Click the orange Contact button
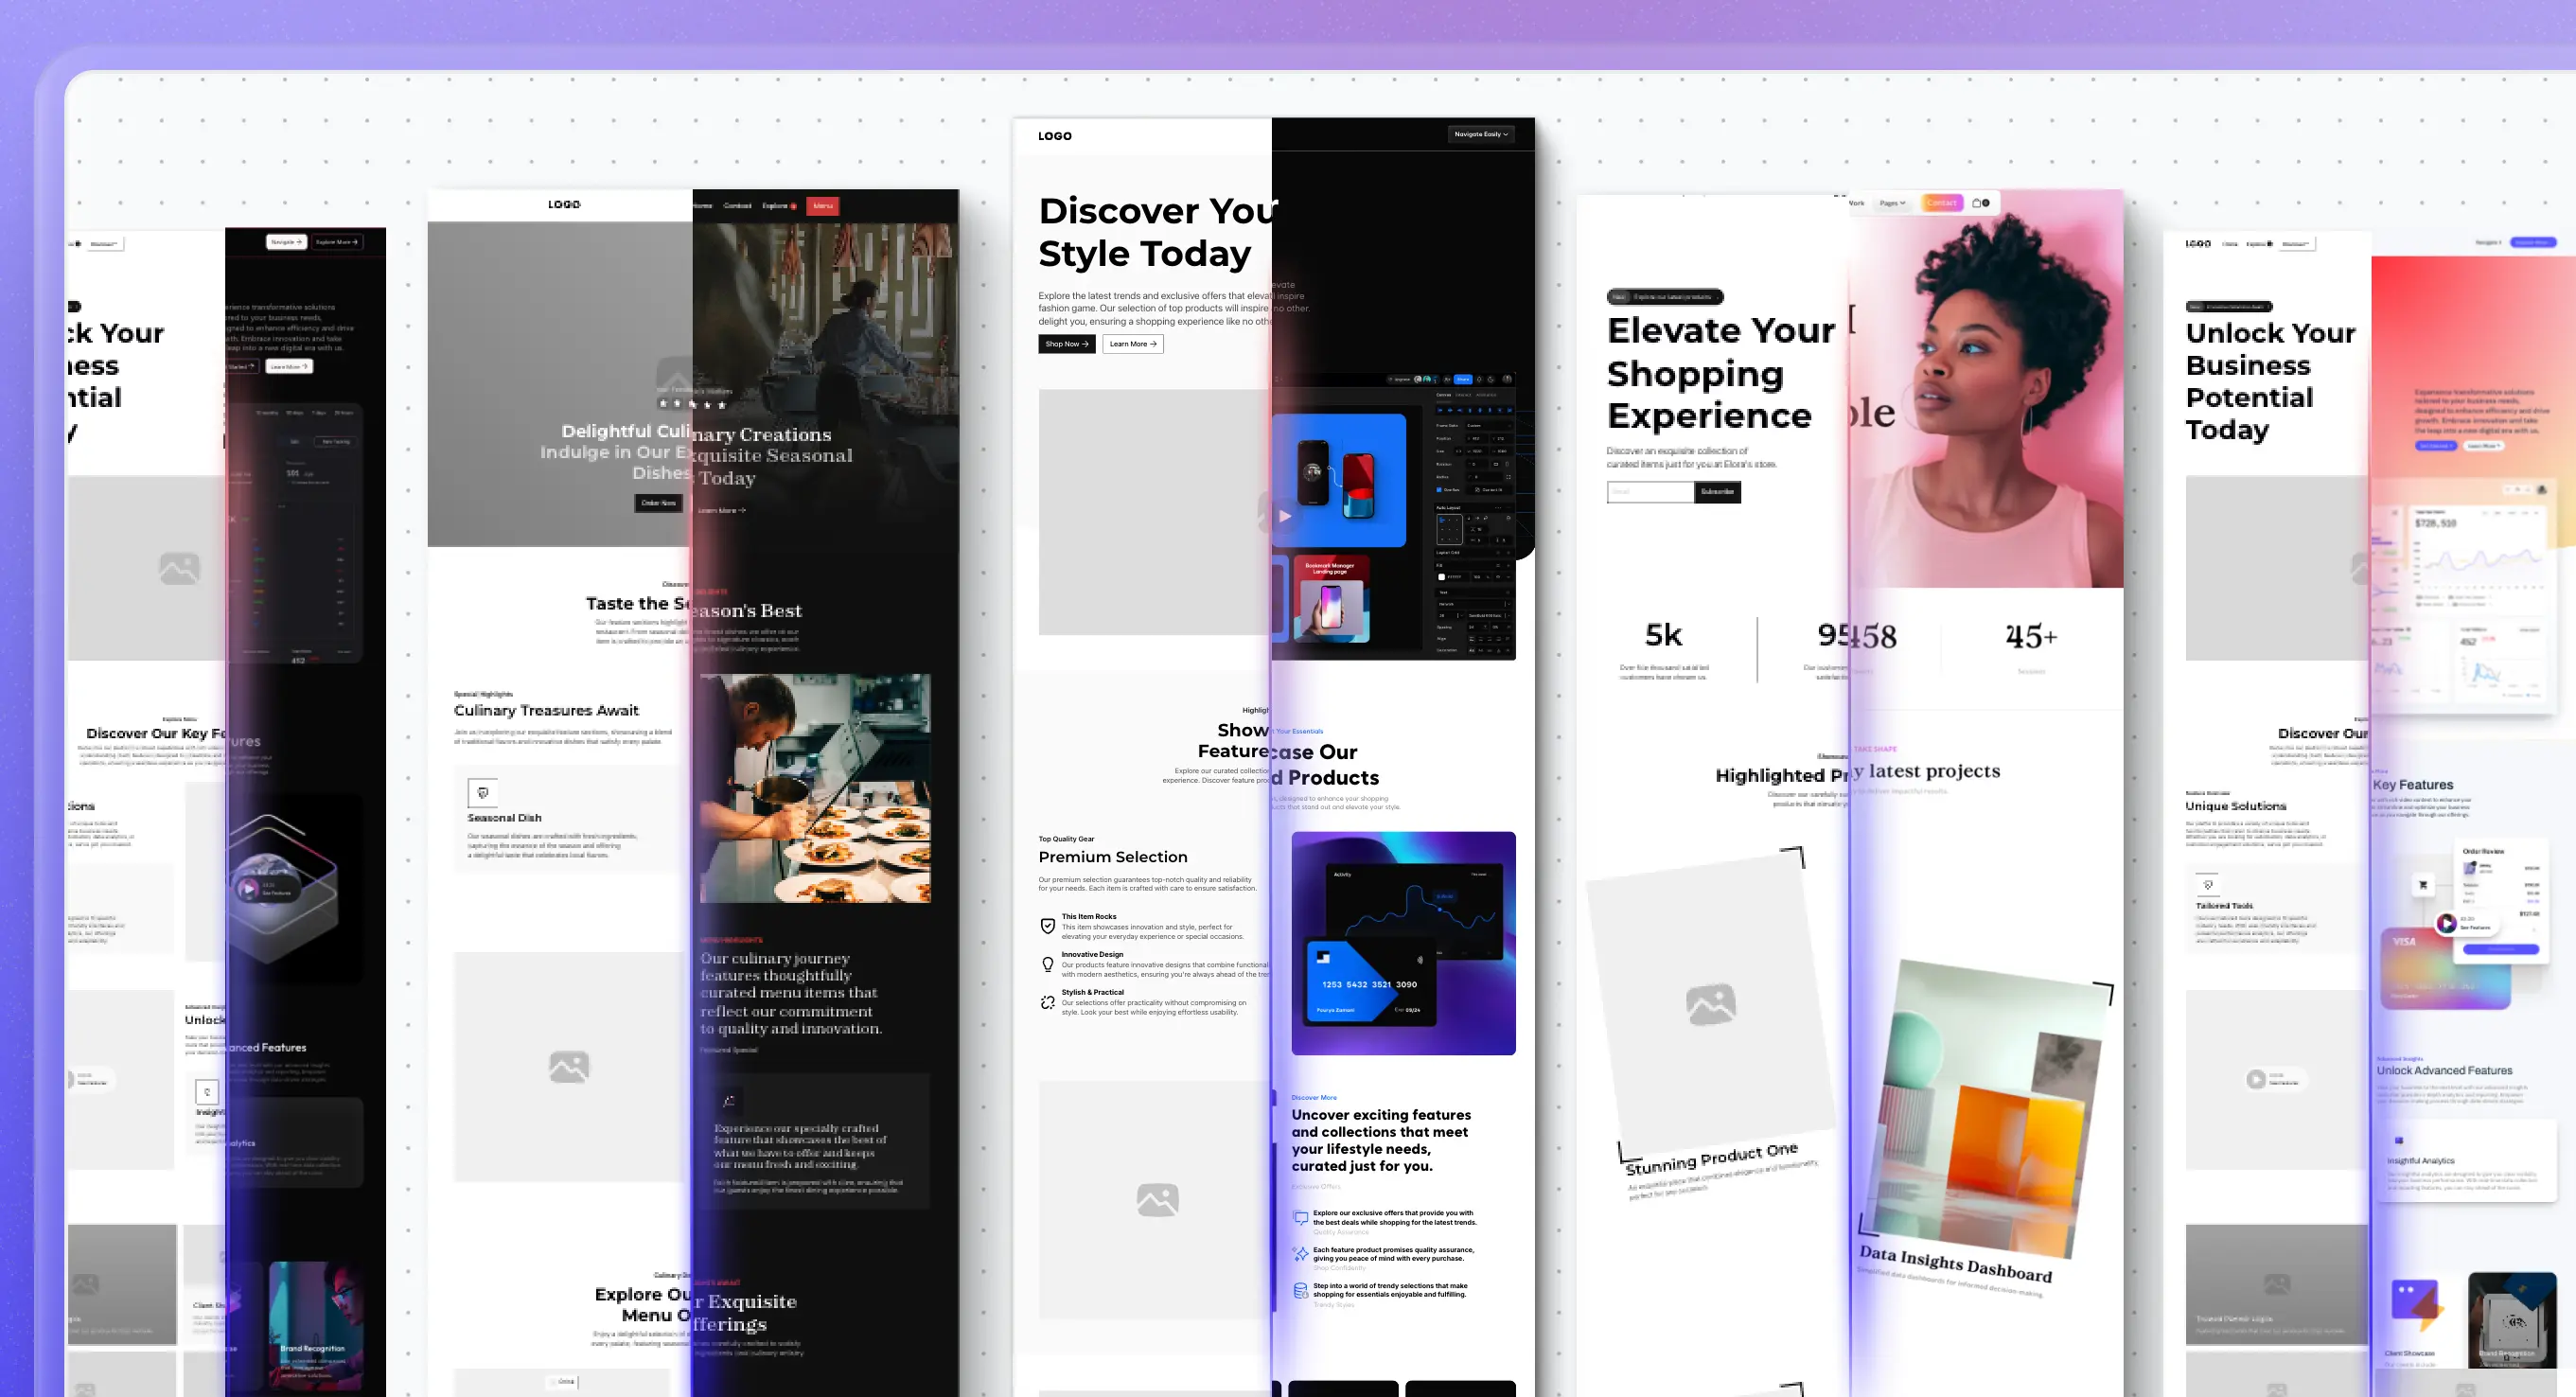The image size is (2576, 1397). (1942, 203)
